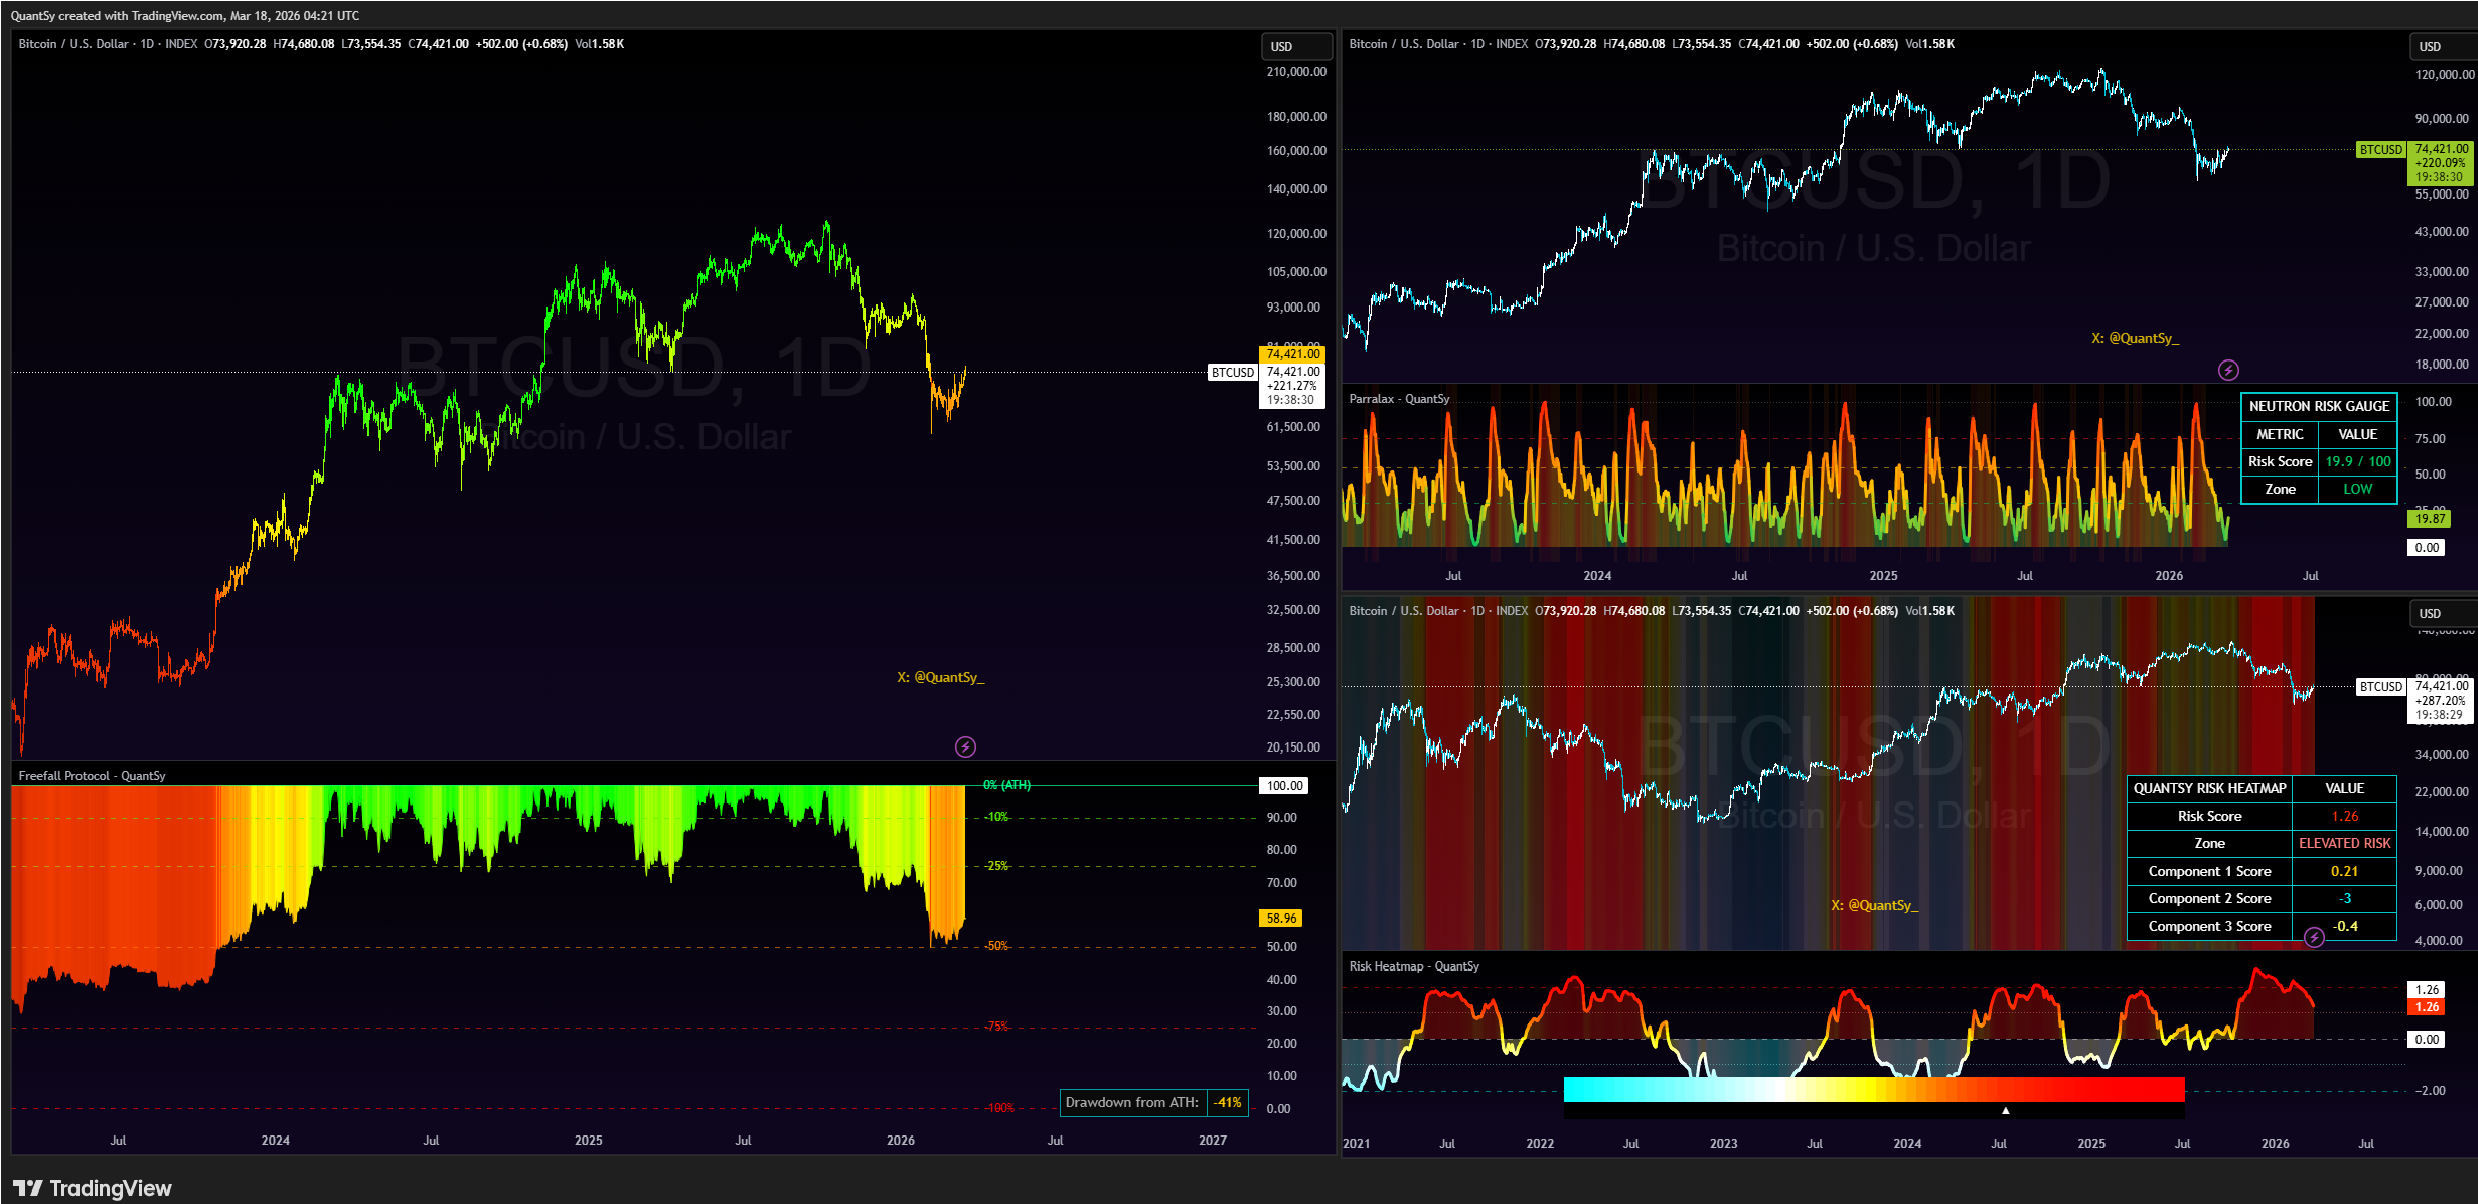Click the Component 1 Score value 0.21
This screenshot has width=2478, height=1204.
(x=2344, y=871)
